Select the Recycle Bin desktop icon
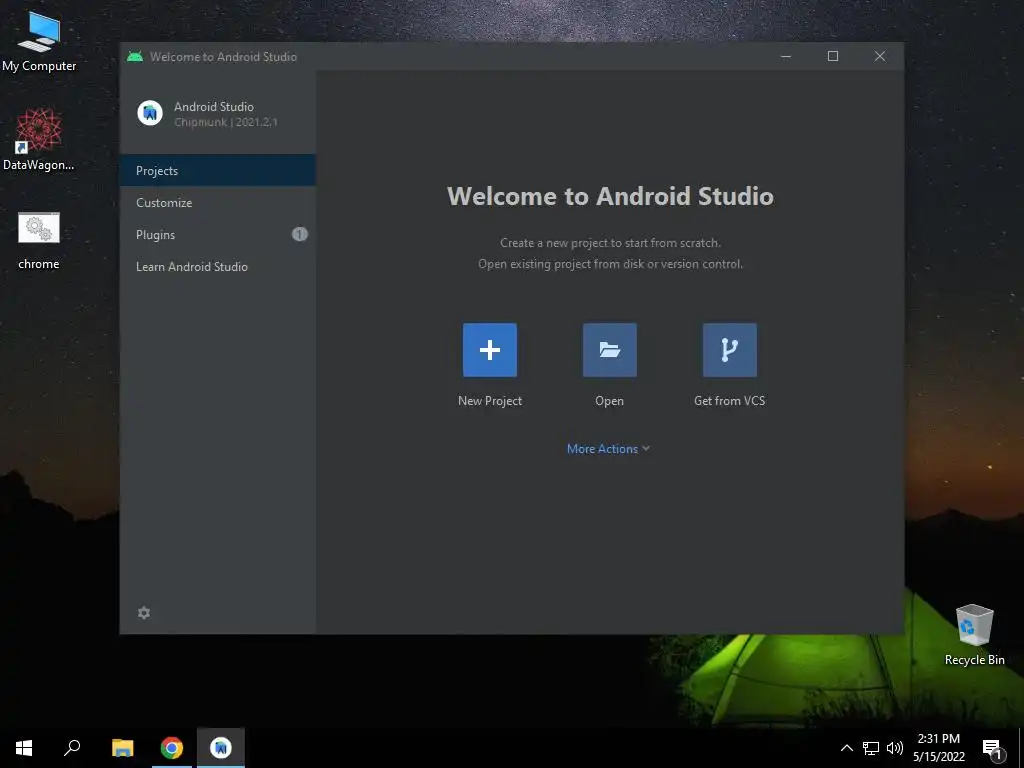 click(x=974, y=635)
